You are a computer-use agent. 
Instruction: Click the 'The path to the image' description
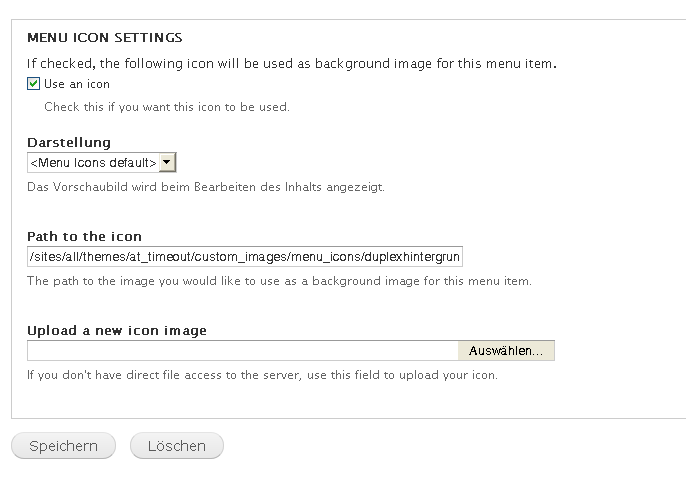(x=279, y=281)
